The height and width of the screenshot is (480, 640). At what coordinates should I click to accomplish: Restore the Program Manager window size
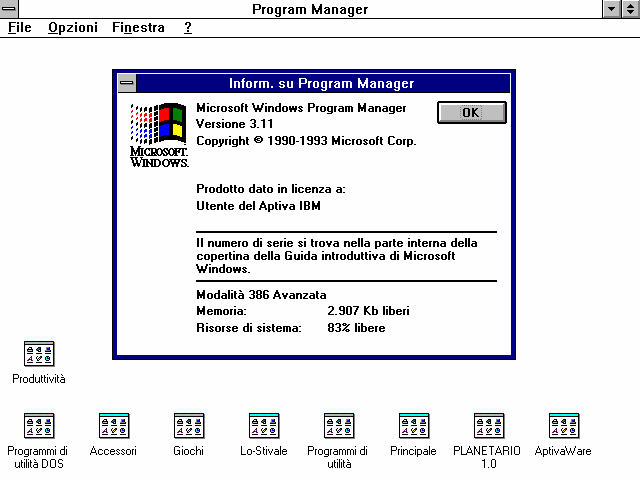pyautogui.click(x=631, y=9)
